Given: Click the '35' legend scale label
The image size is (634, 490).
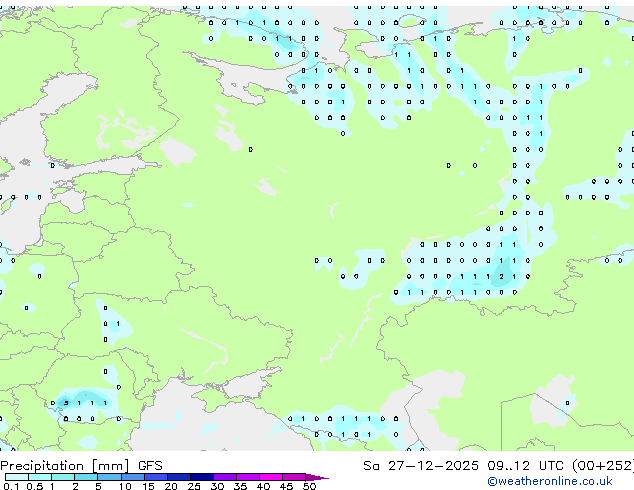Looking at the screenshot, I should pyautogui.click(x=240, y=486).
